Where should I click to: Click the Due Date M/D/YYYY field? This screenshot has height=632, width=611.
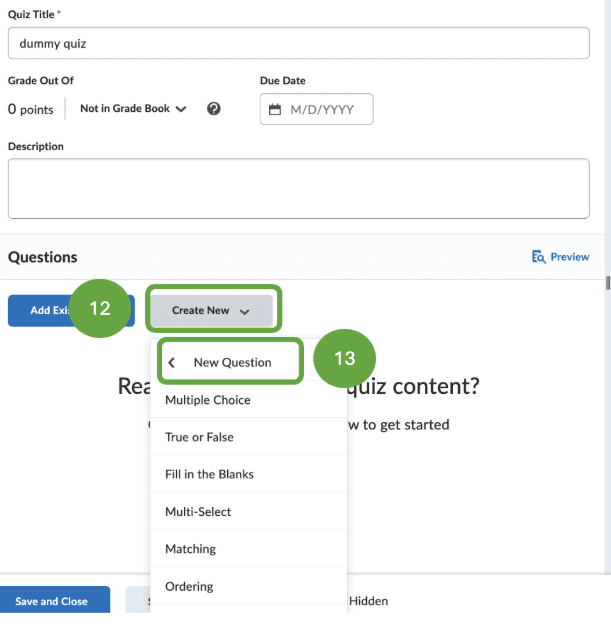click(316, 109)
